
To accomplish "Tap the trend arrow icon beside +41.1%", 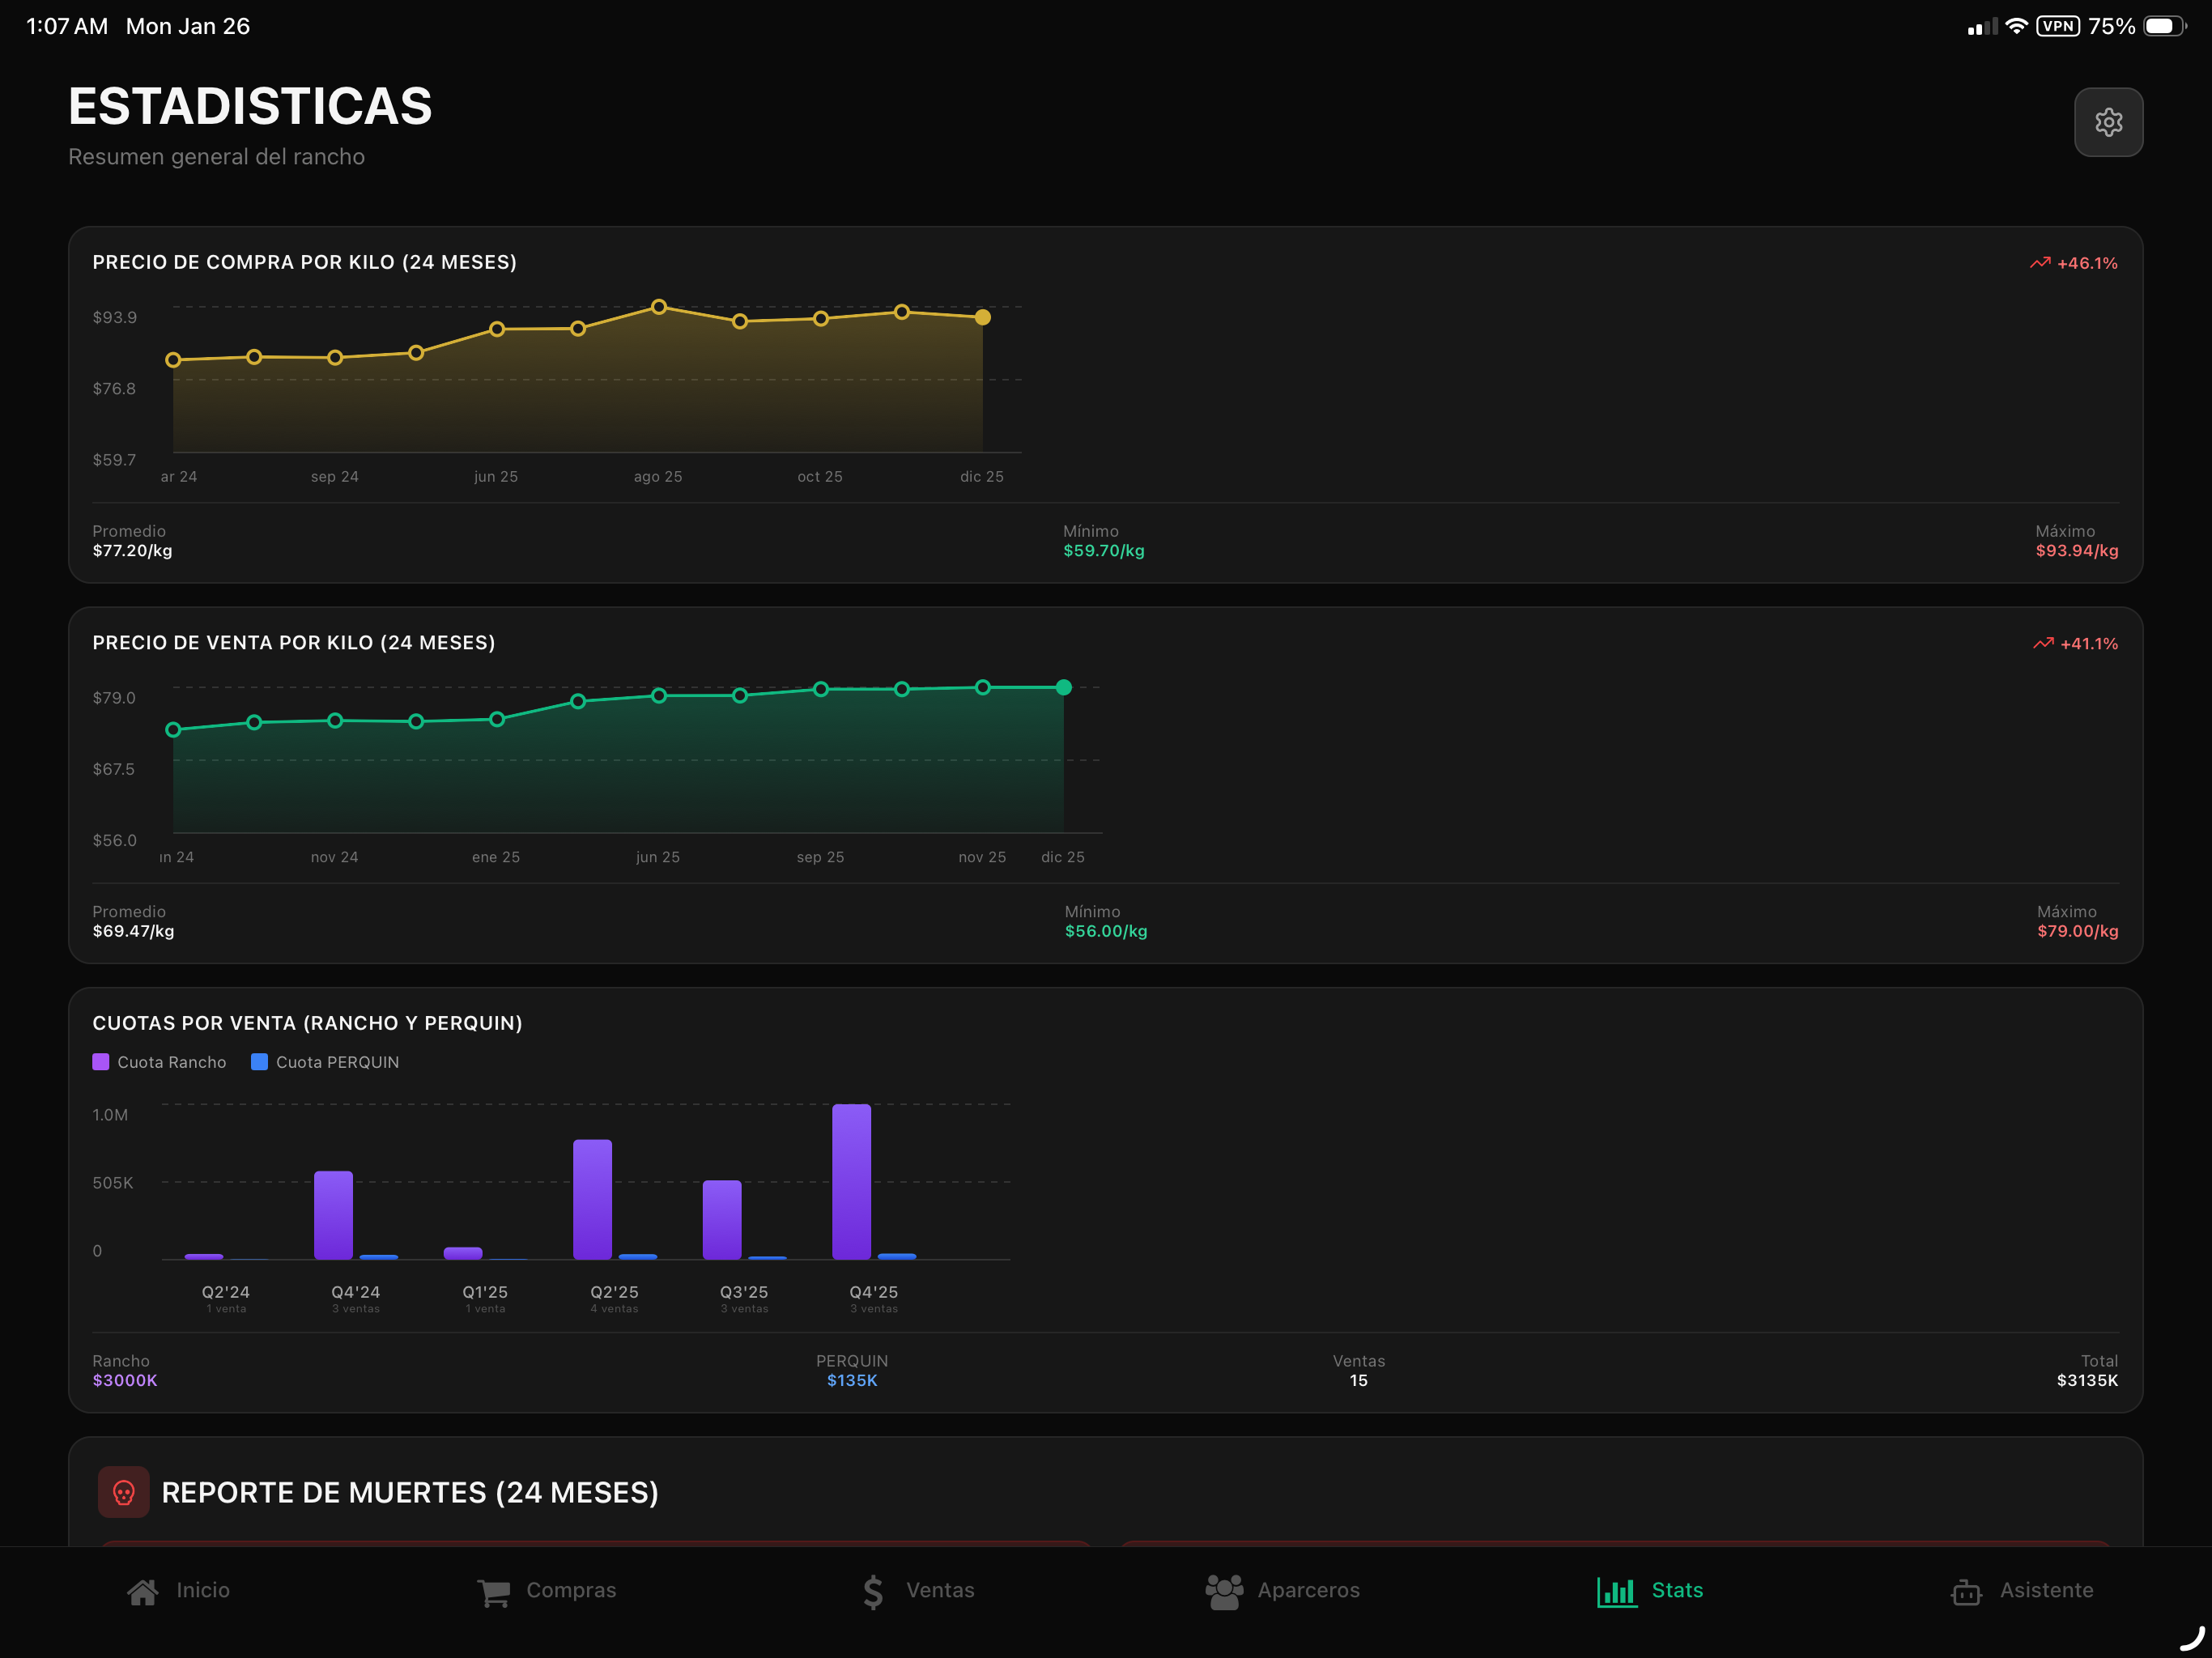I will click(x=2043, y=643).
